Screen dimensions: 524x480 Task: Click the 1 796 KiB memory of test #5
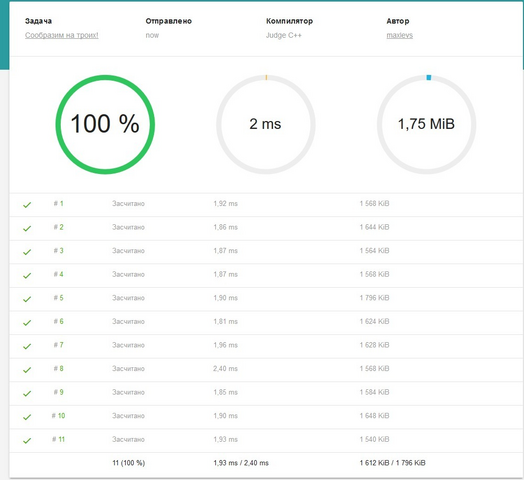(374, 297)
